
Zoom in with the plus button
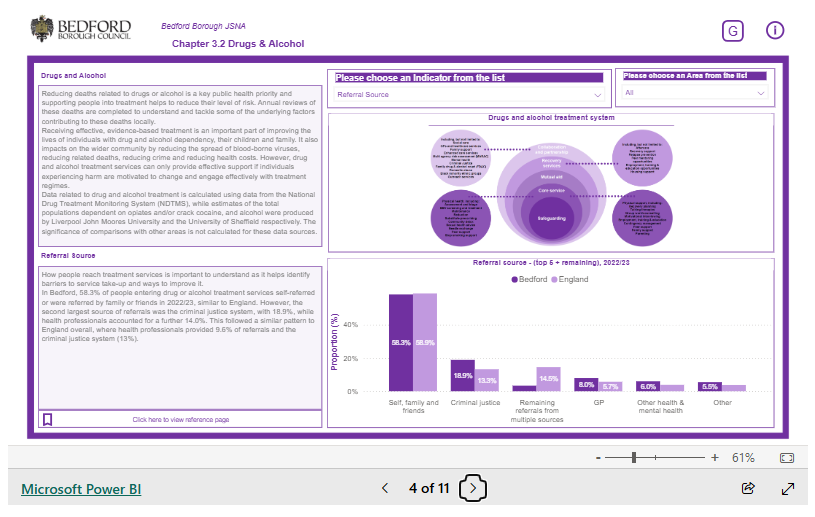715,458
